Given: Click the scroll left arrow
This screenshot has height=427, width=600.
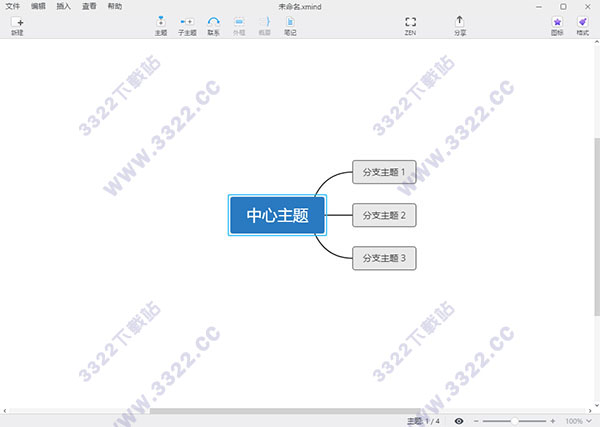Looking at the screenshot, I should tap(5, 411).
